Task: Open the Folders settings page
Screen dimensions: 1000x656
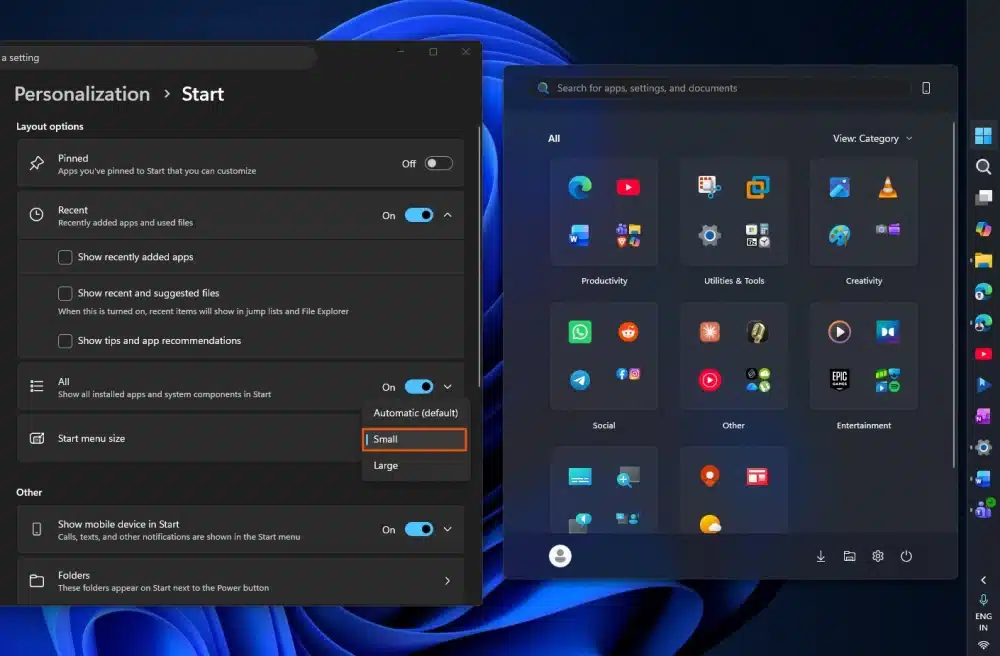Action: (240, 581)
